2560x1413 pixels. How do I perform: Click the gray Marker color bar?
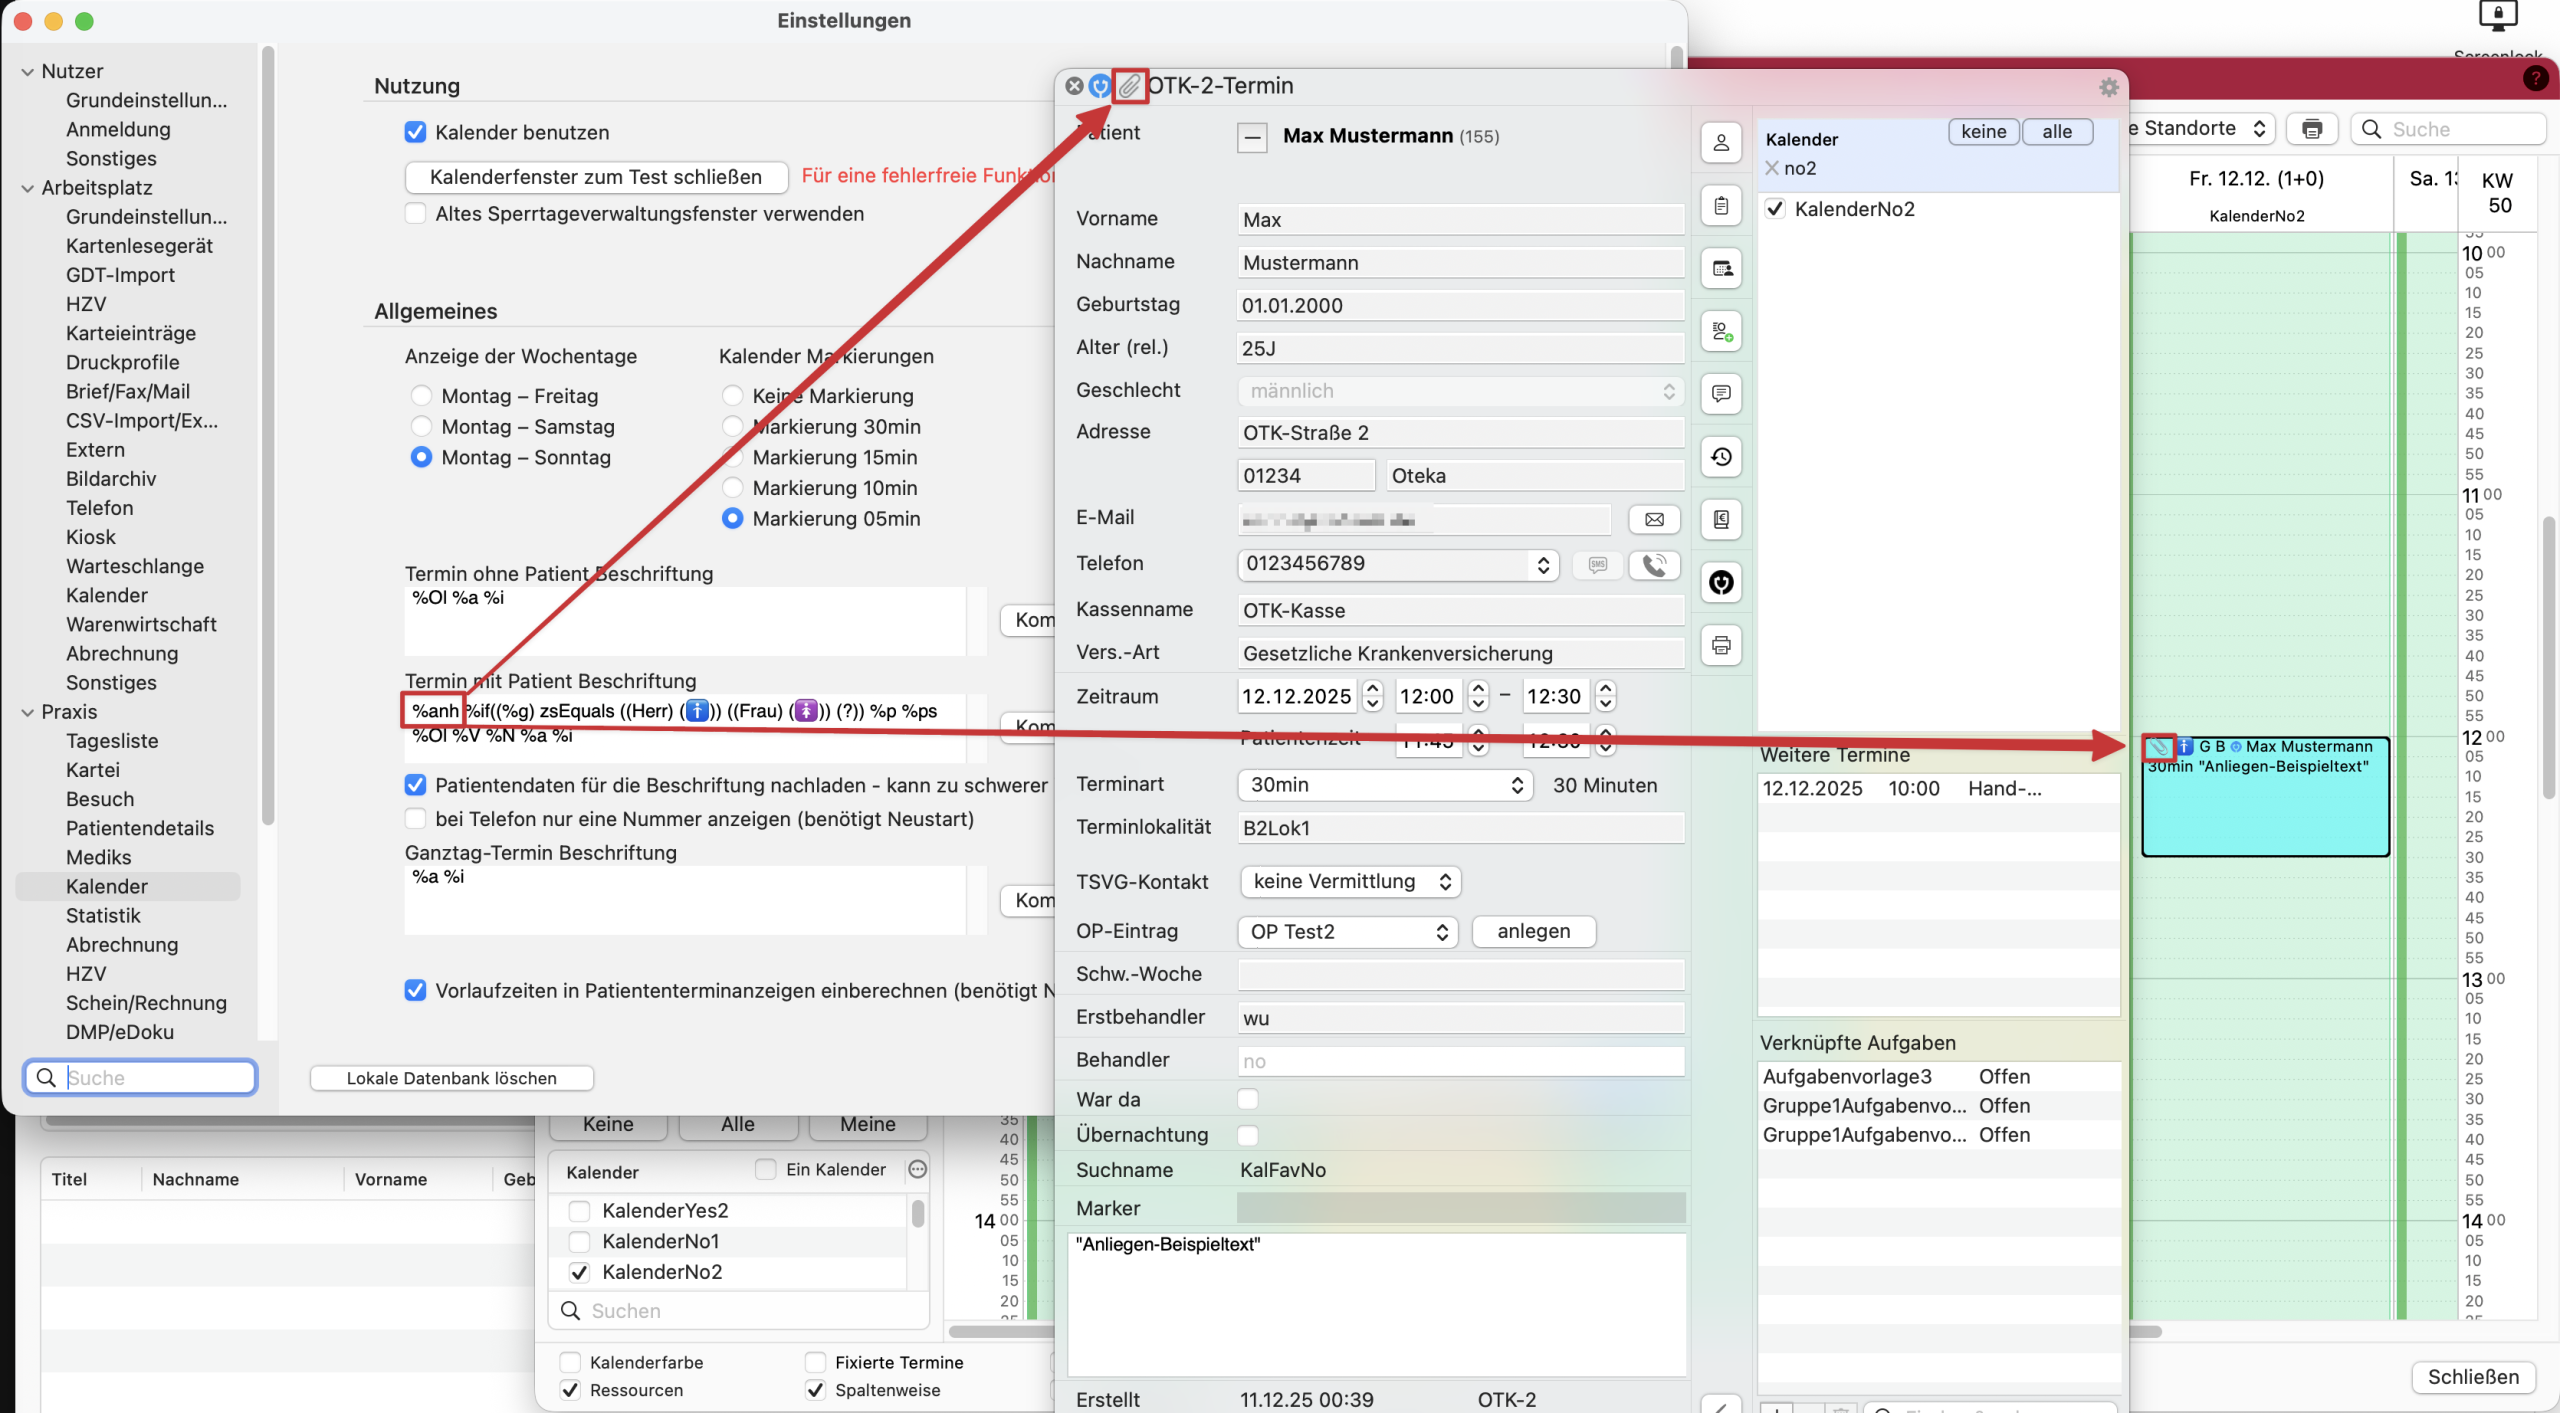click(1460, 1208)
